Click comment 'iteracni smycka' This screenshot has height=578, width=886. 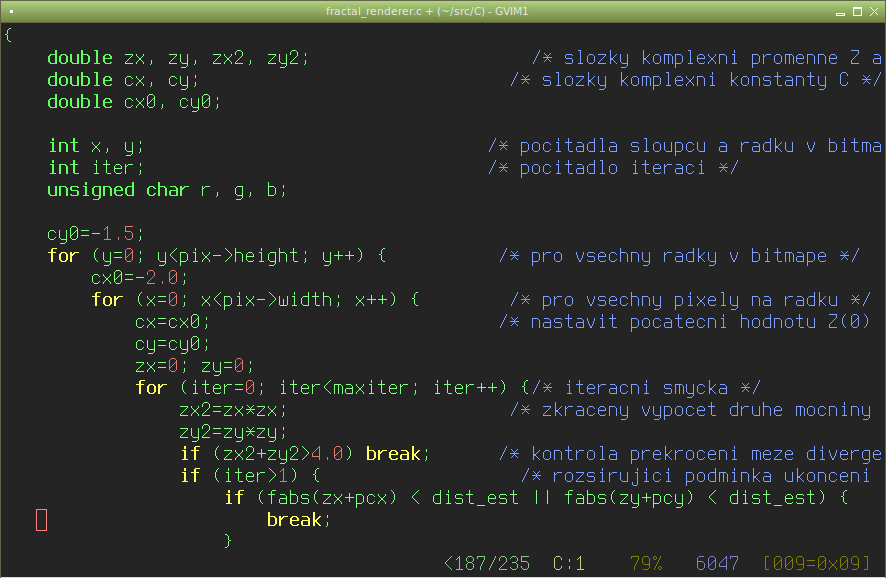(x=646, y=388)
